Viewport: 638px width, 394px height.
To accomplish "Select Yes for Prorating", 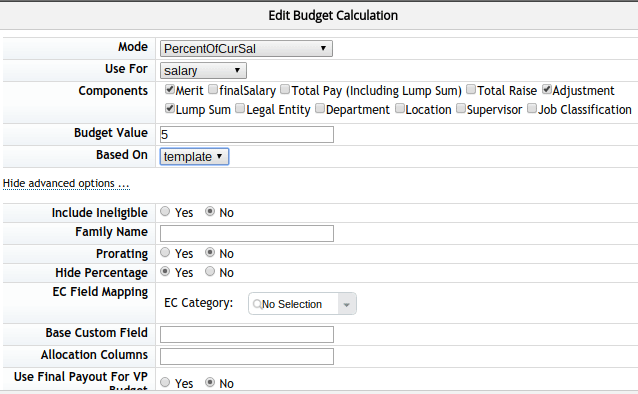I will tap(165, 252).
